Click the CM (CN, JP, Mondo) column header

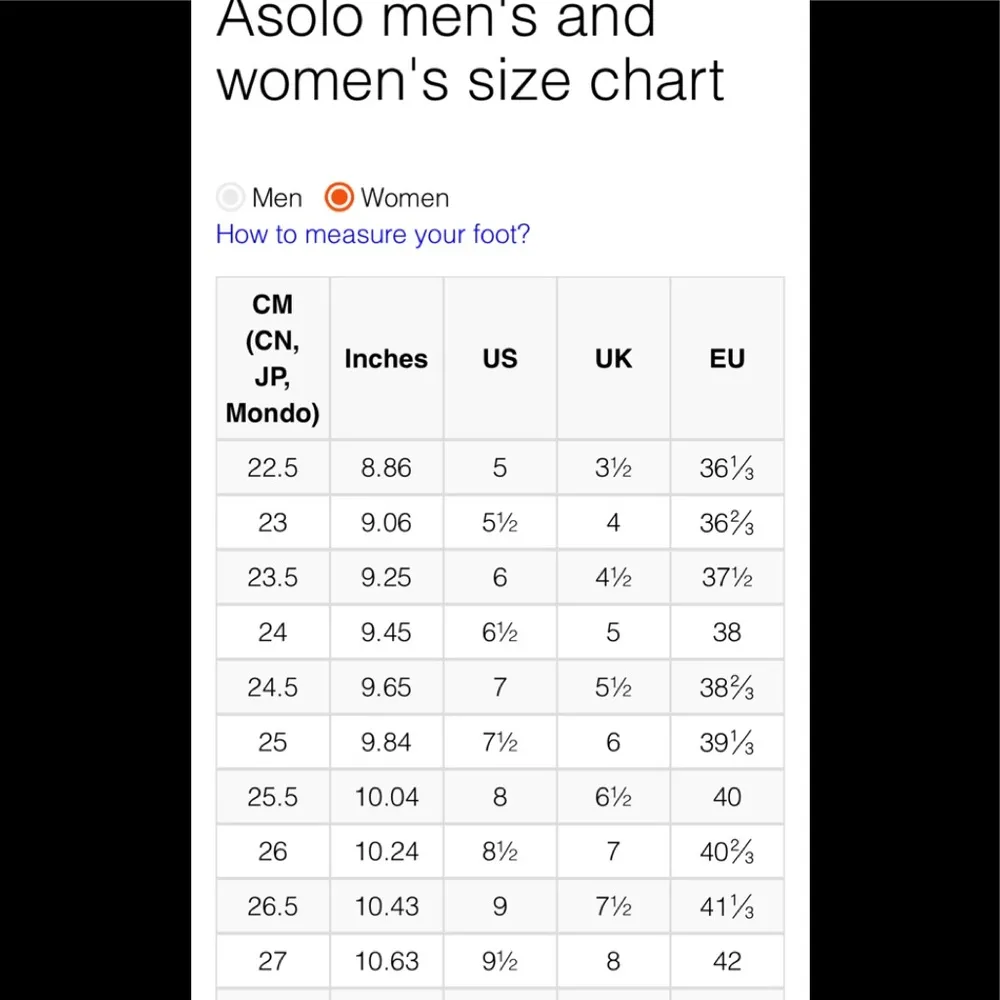[273, 359]
